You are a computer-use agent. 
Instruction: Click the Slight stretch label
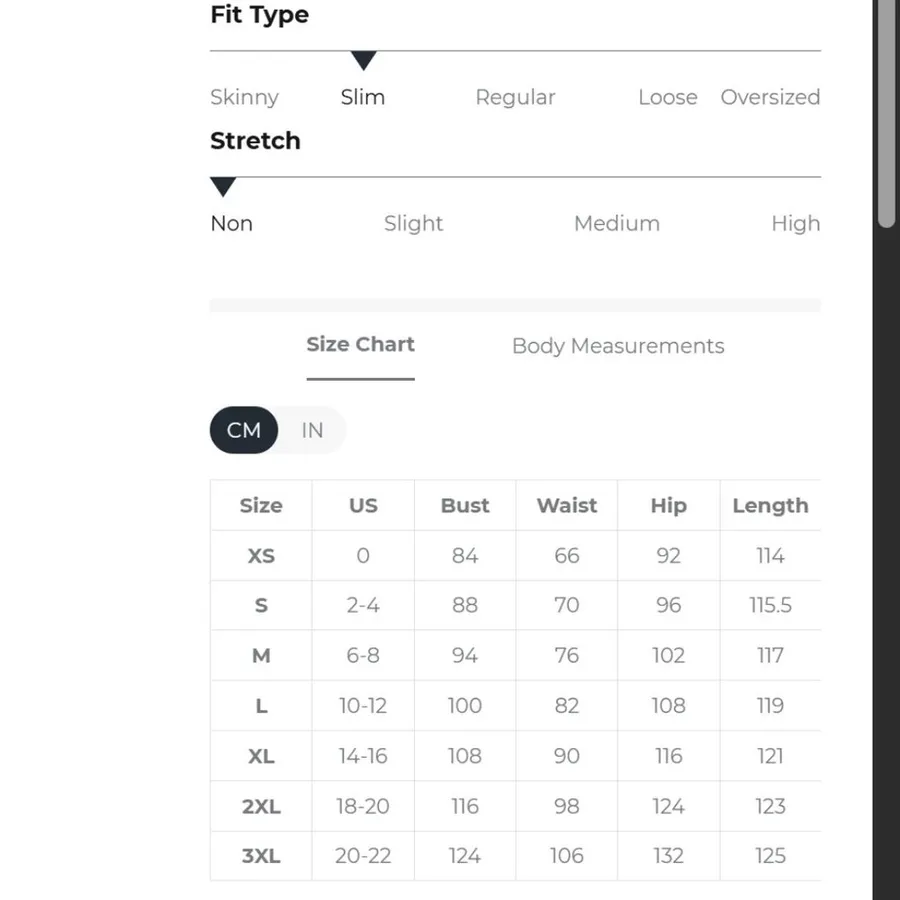(x=413, y=224)
